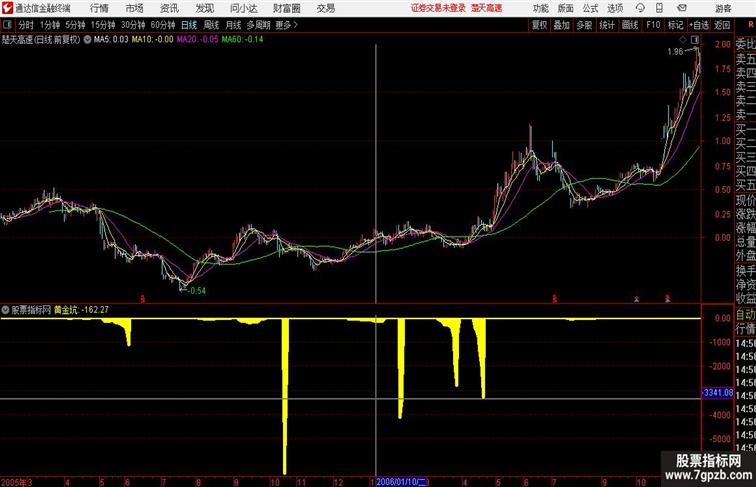The image size is (756, 487).
Task: Open the 多周期 multi-period view
Action: pyautogui.click(x=258, y=25)
